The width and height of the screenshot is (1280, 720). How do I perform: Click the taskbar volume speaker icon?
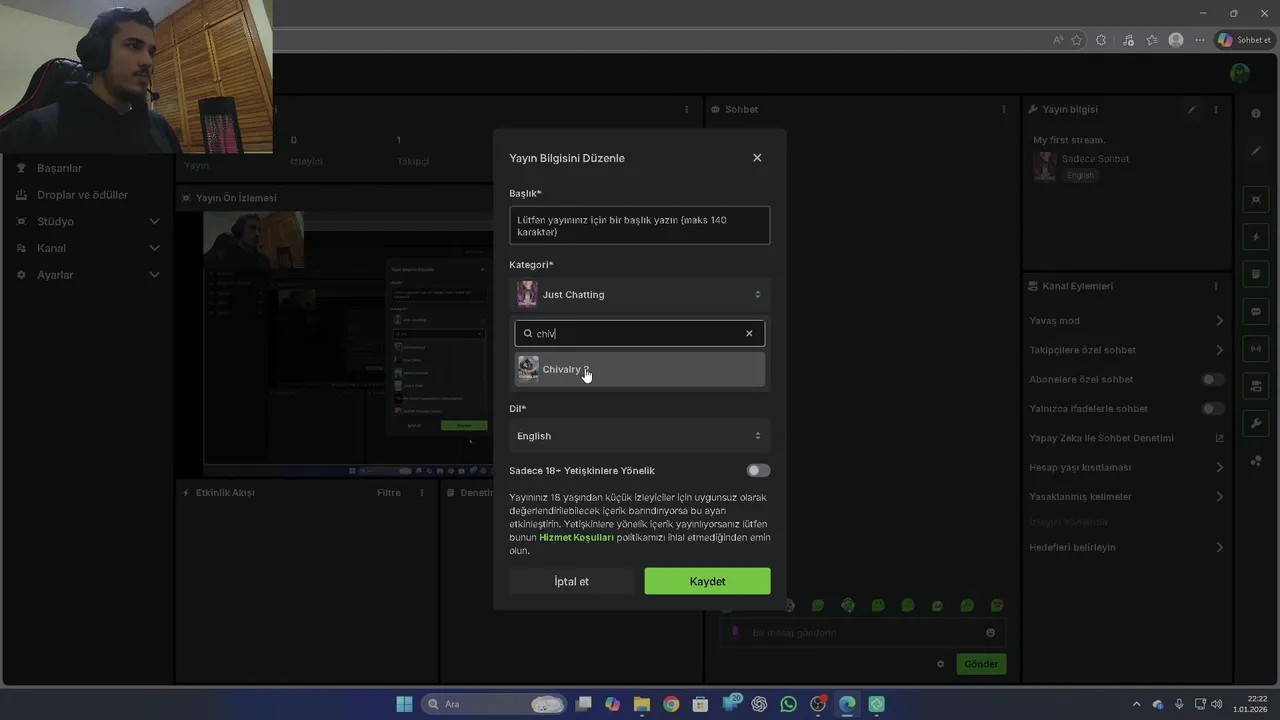1217,704
